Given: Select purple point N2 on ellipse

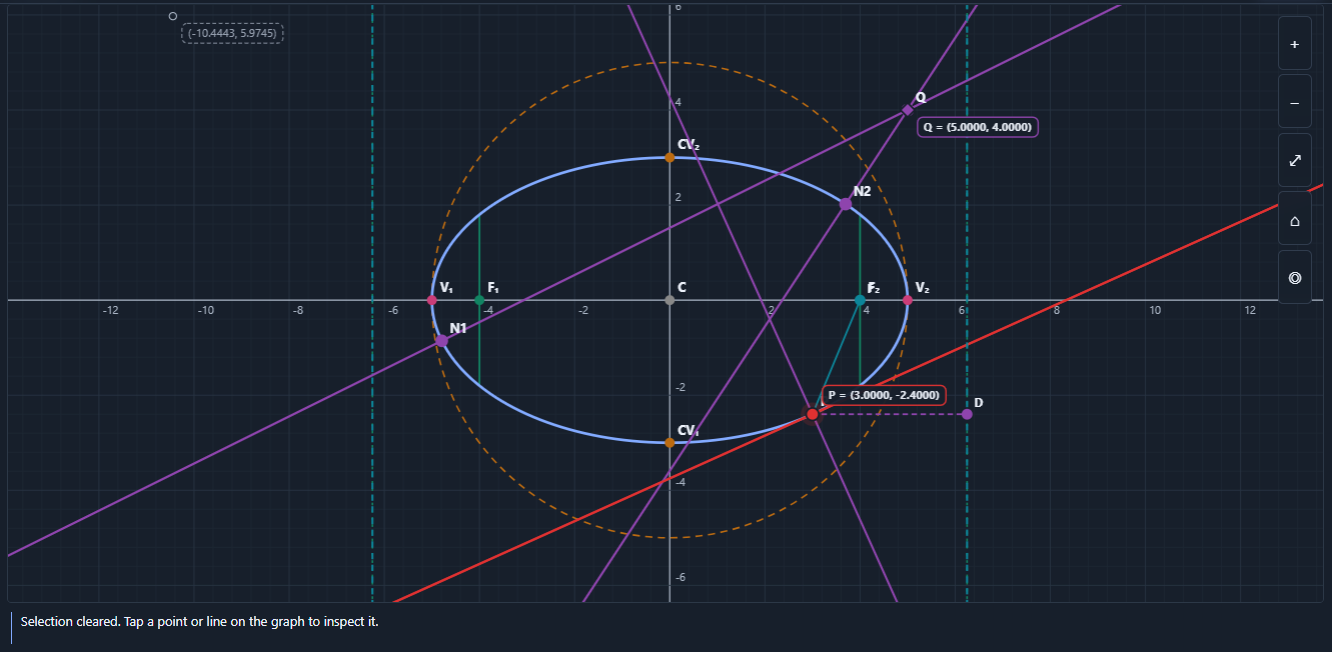Looking at the screenshot, I should coord(845,204).
